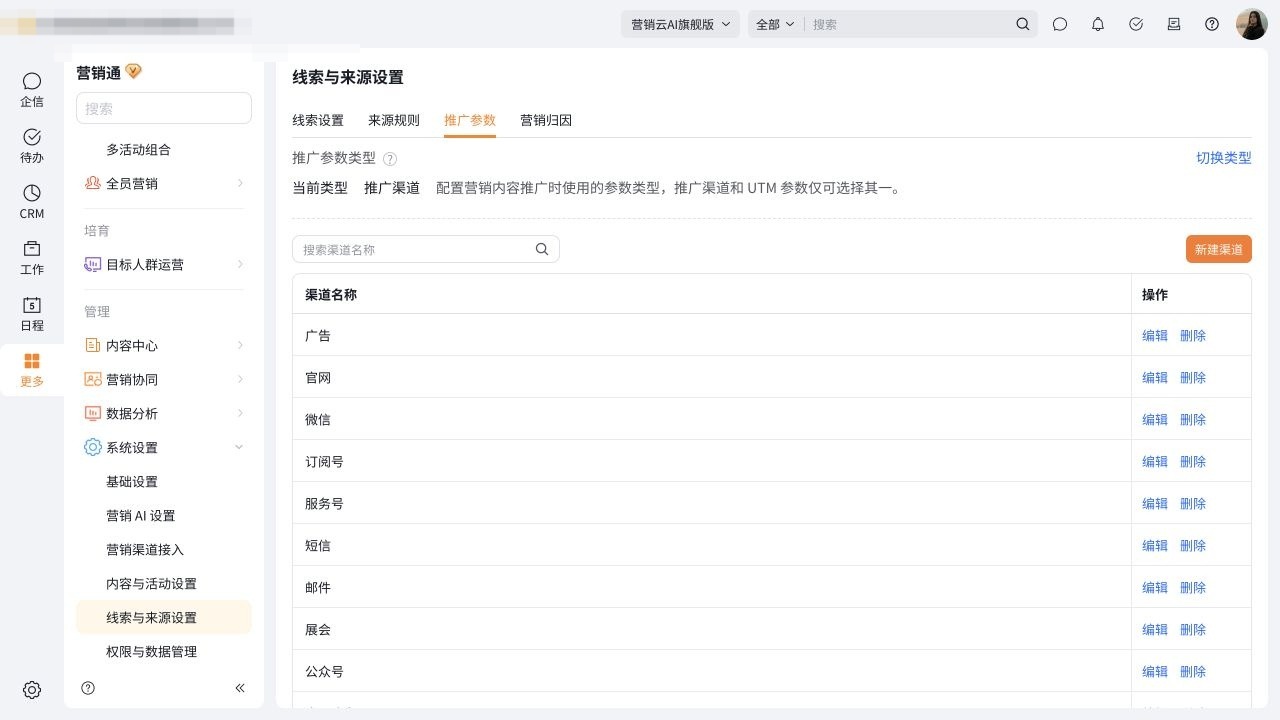Focus the 搜索渠道名称 search field
The height and width of the screenshot is (720, 1280).
tap(425, 249)
